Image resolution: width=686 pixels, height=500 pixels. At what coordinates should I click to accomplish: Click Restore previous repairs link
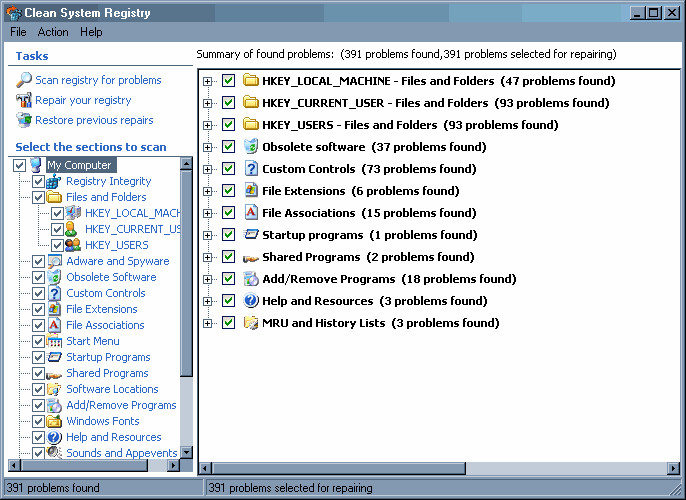[94, 120]
